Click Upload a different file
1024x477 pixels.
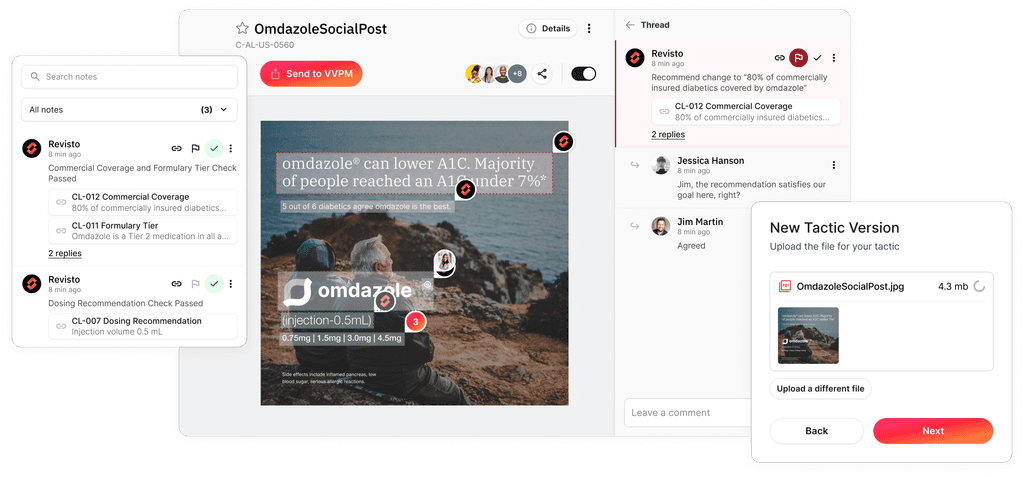(820, 389)
